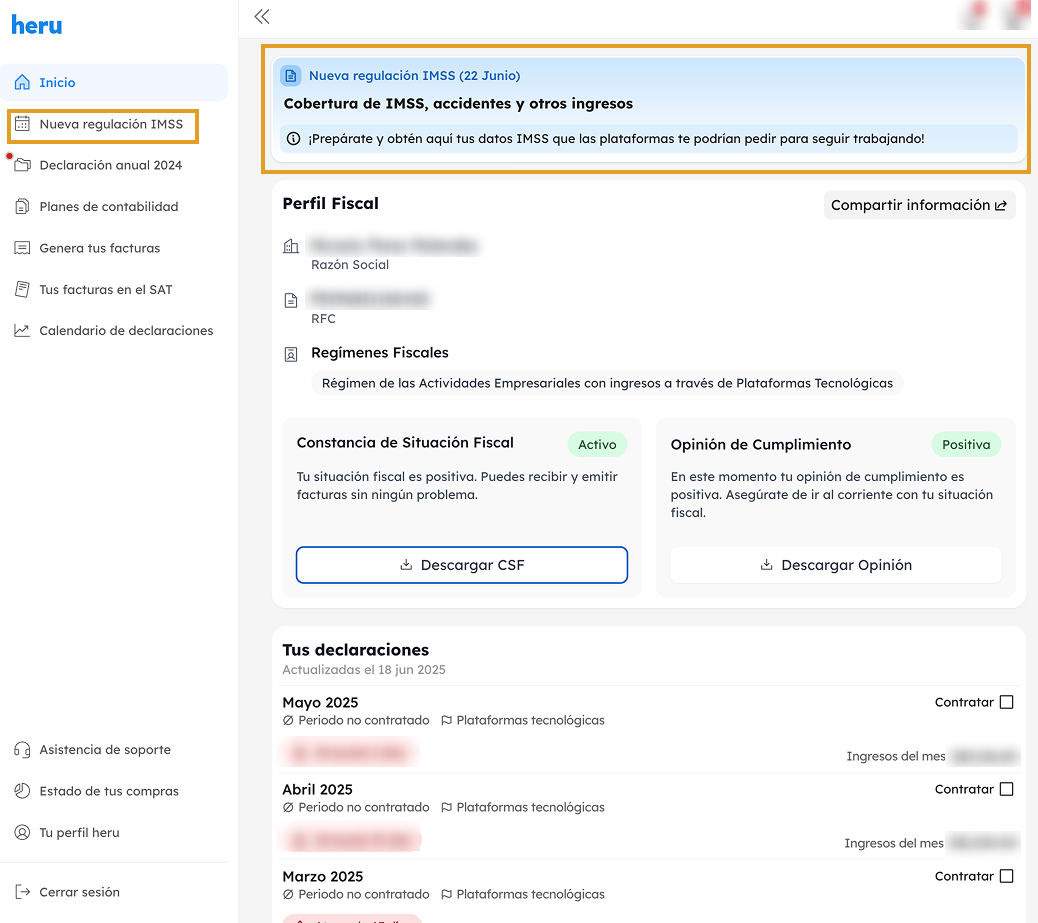Click the ¡Prepárate y obtén aquí IMSS notice

(x=649, y=138)
